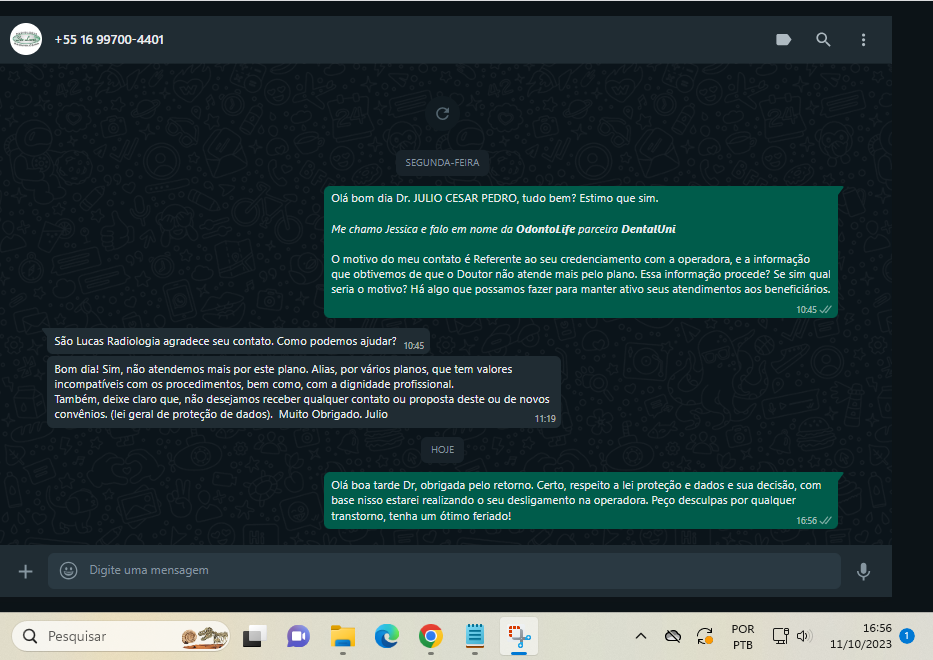The width and height of the screenshot is (933, 660).
Task: Open Task View on the taskbar
Action: (x=255, y=636)
